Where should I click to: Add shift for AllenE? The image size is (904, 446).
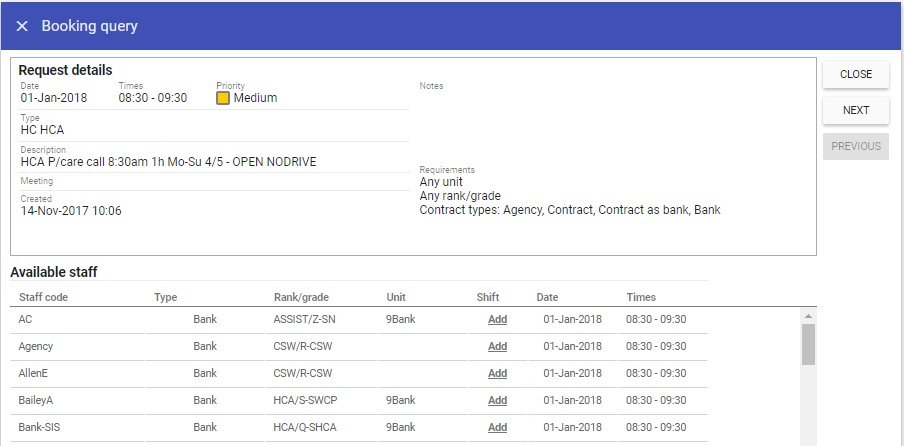point(497,373)
